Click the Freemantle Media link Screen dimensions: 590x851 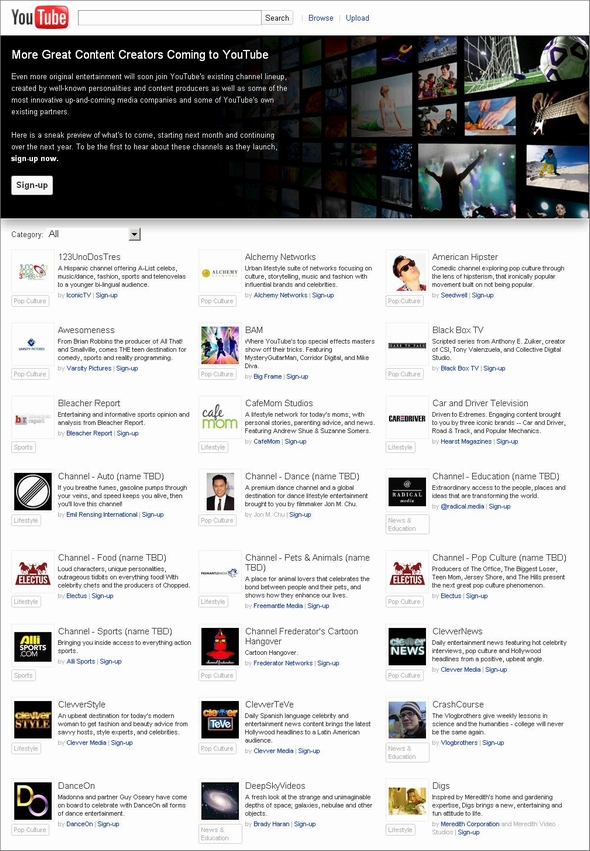click(x=278, y=606)
